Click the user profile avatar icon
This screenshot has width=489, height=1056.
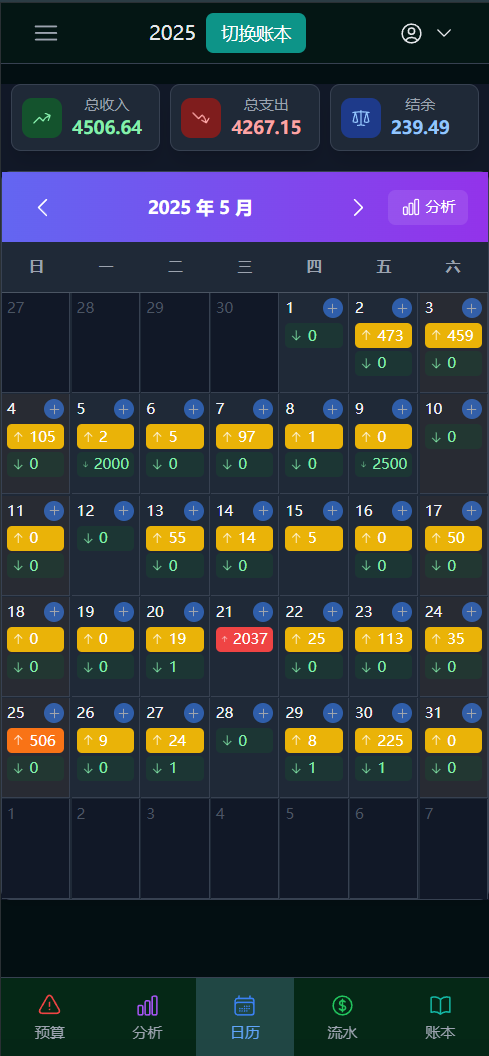tap(411, 33)
